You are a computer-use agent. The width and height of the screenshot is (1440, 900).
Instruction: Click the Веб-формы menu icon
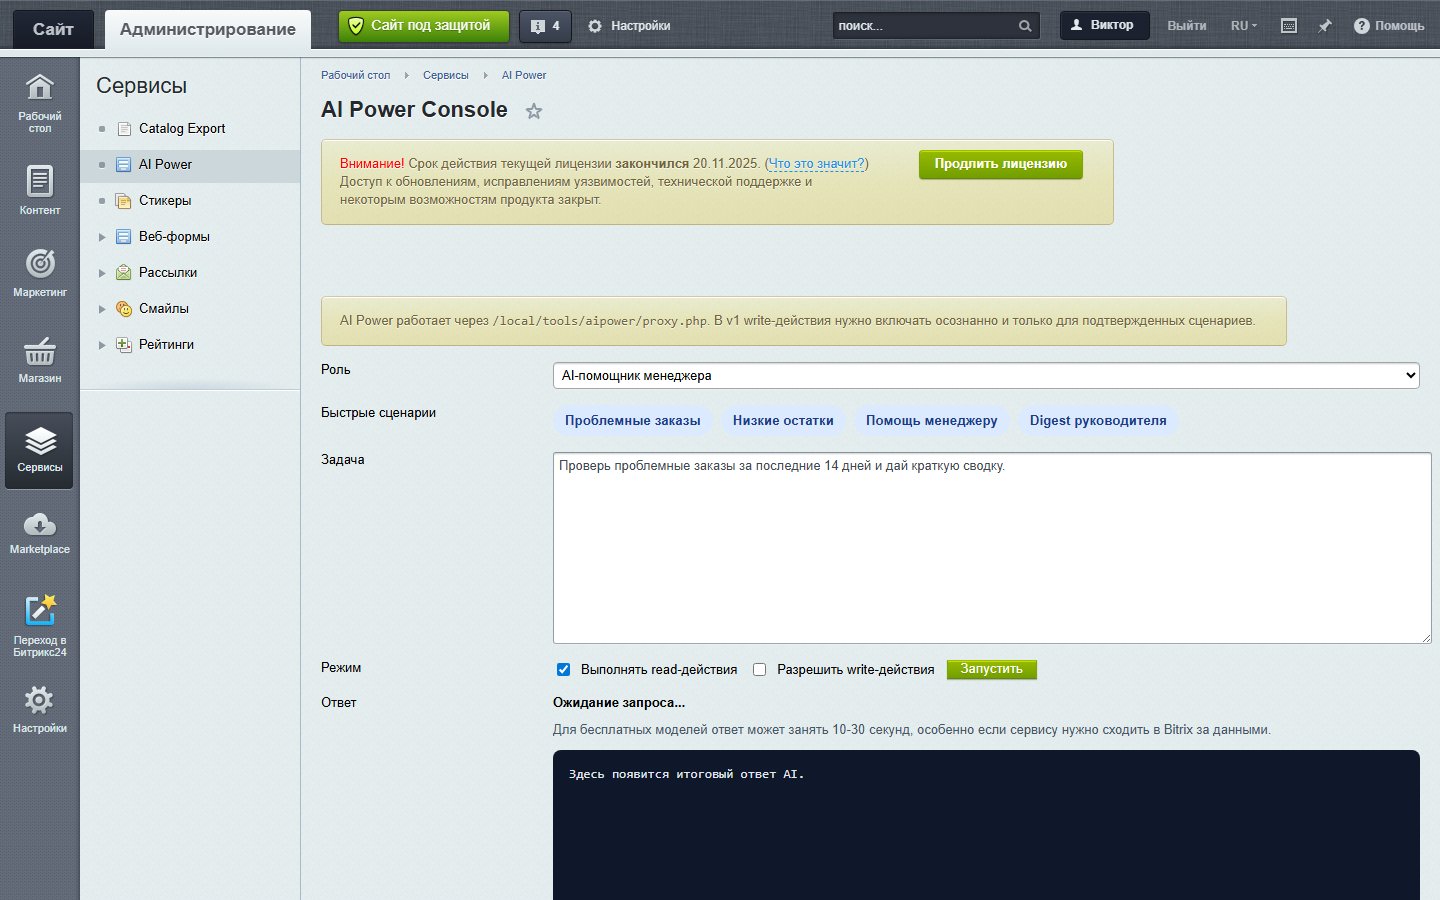pyautogui.click(x=124, y=237)
